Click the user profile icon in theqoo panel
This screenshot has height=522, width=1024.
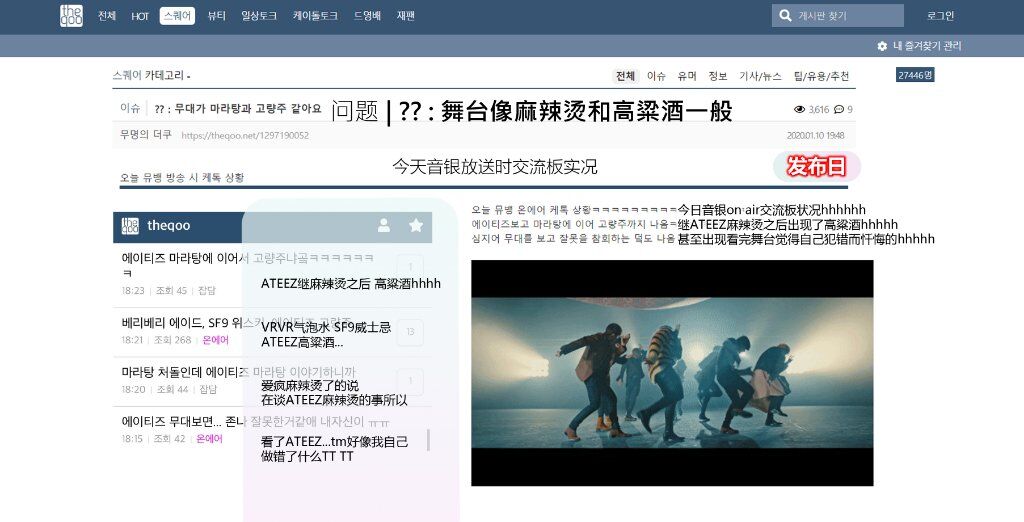click(x=384, y=225)
